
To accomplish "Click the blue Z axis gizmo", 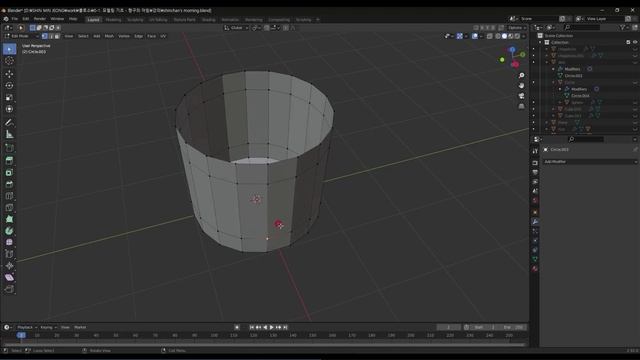I will pyautogui.click(x=512, y=50).
